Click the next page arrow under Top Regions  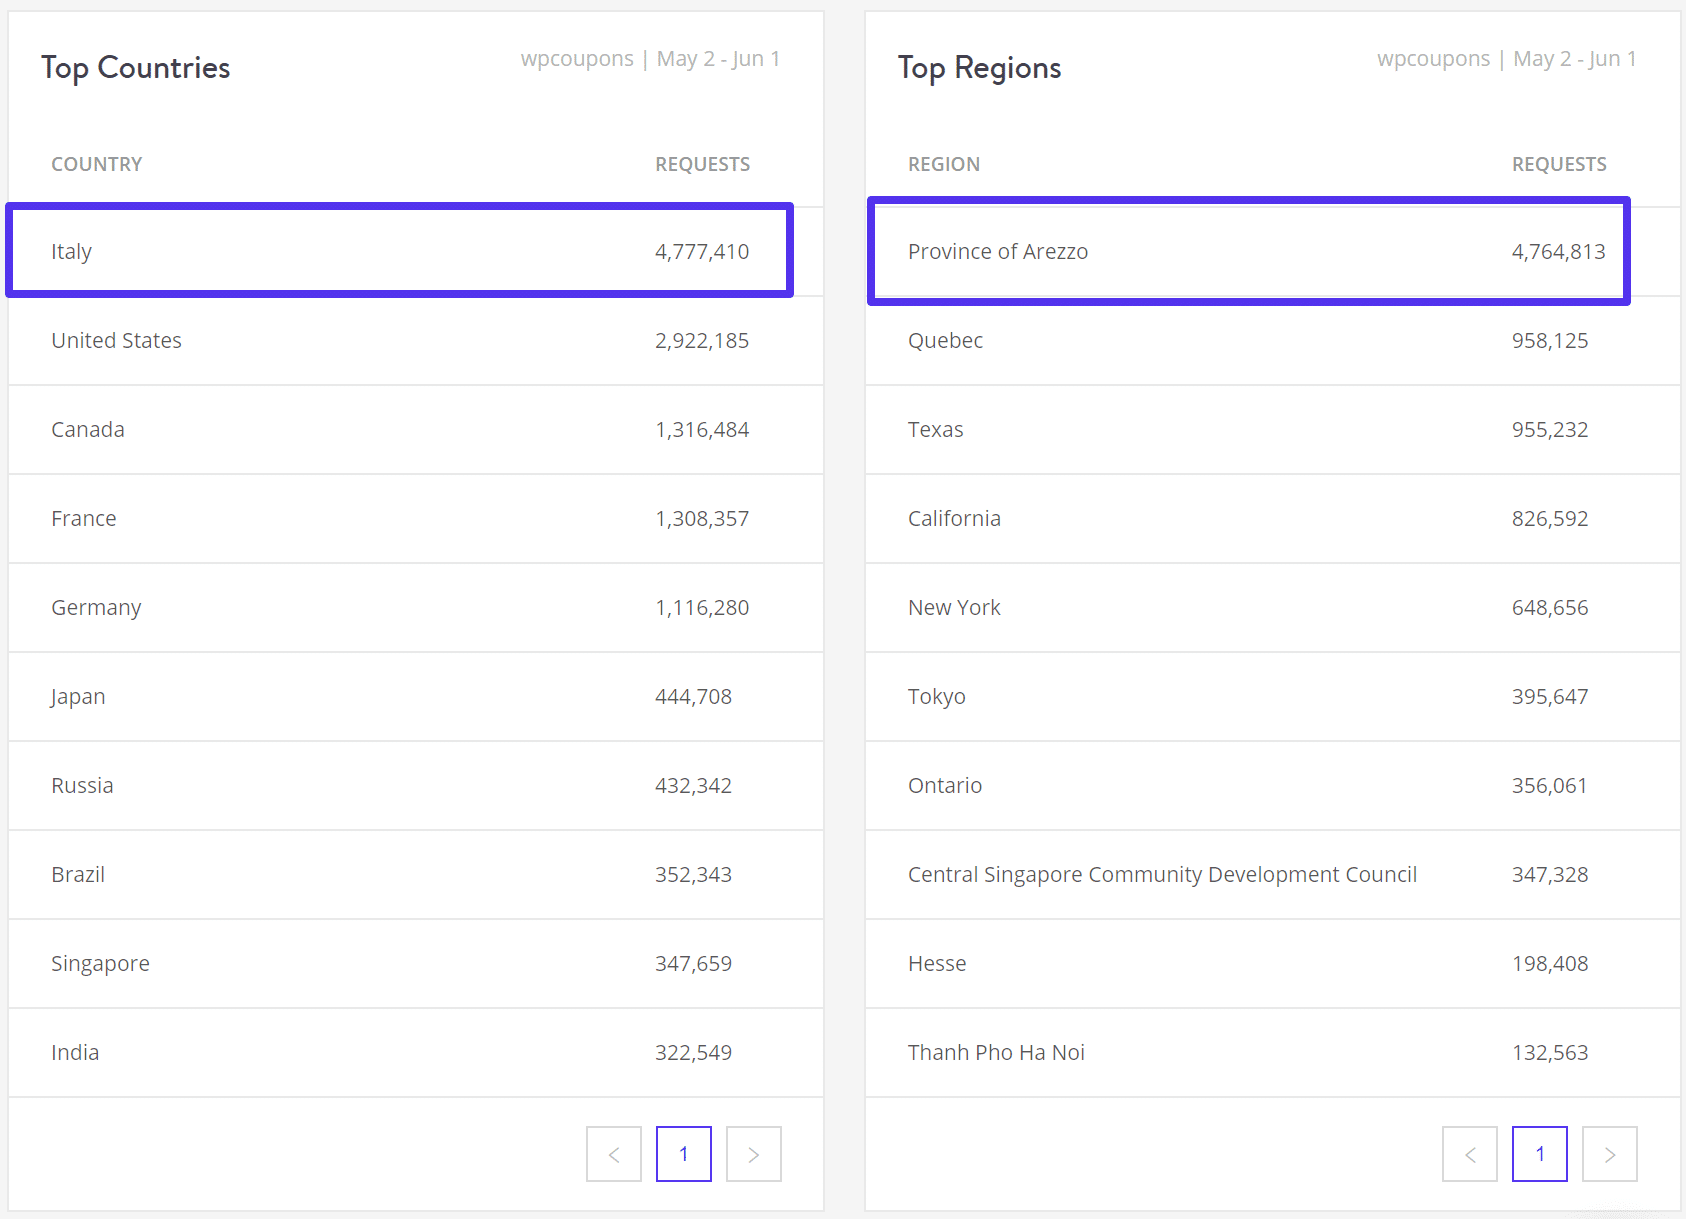(1609, 1153)
